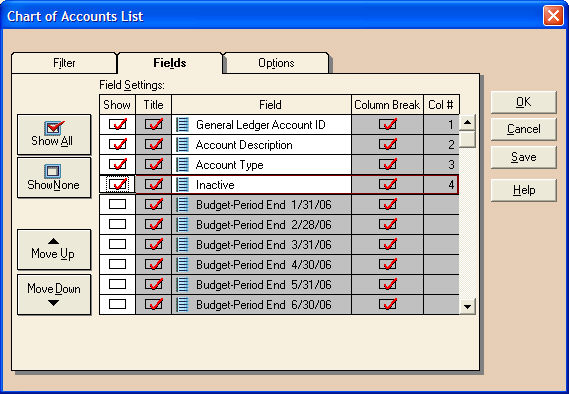Viewport: 569px width, 394px height.
Task: Click the scroll down arrow of field list
Action: [467, 307]
